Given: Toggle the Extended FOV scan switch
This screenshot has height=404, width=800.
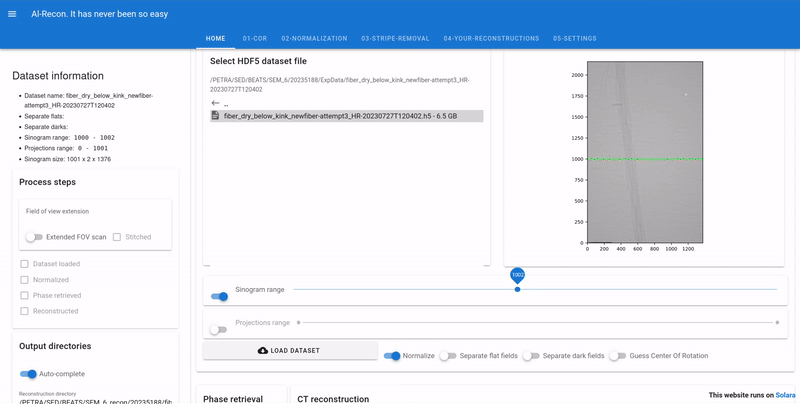Looking at the screenshot, I should (x=34, y=237).
